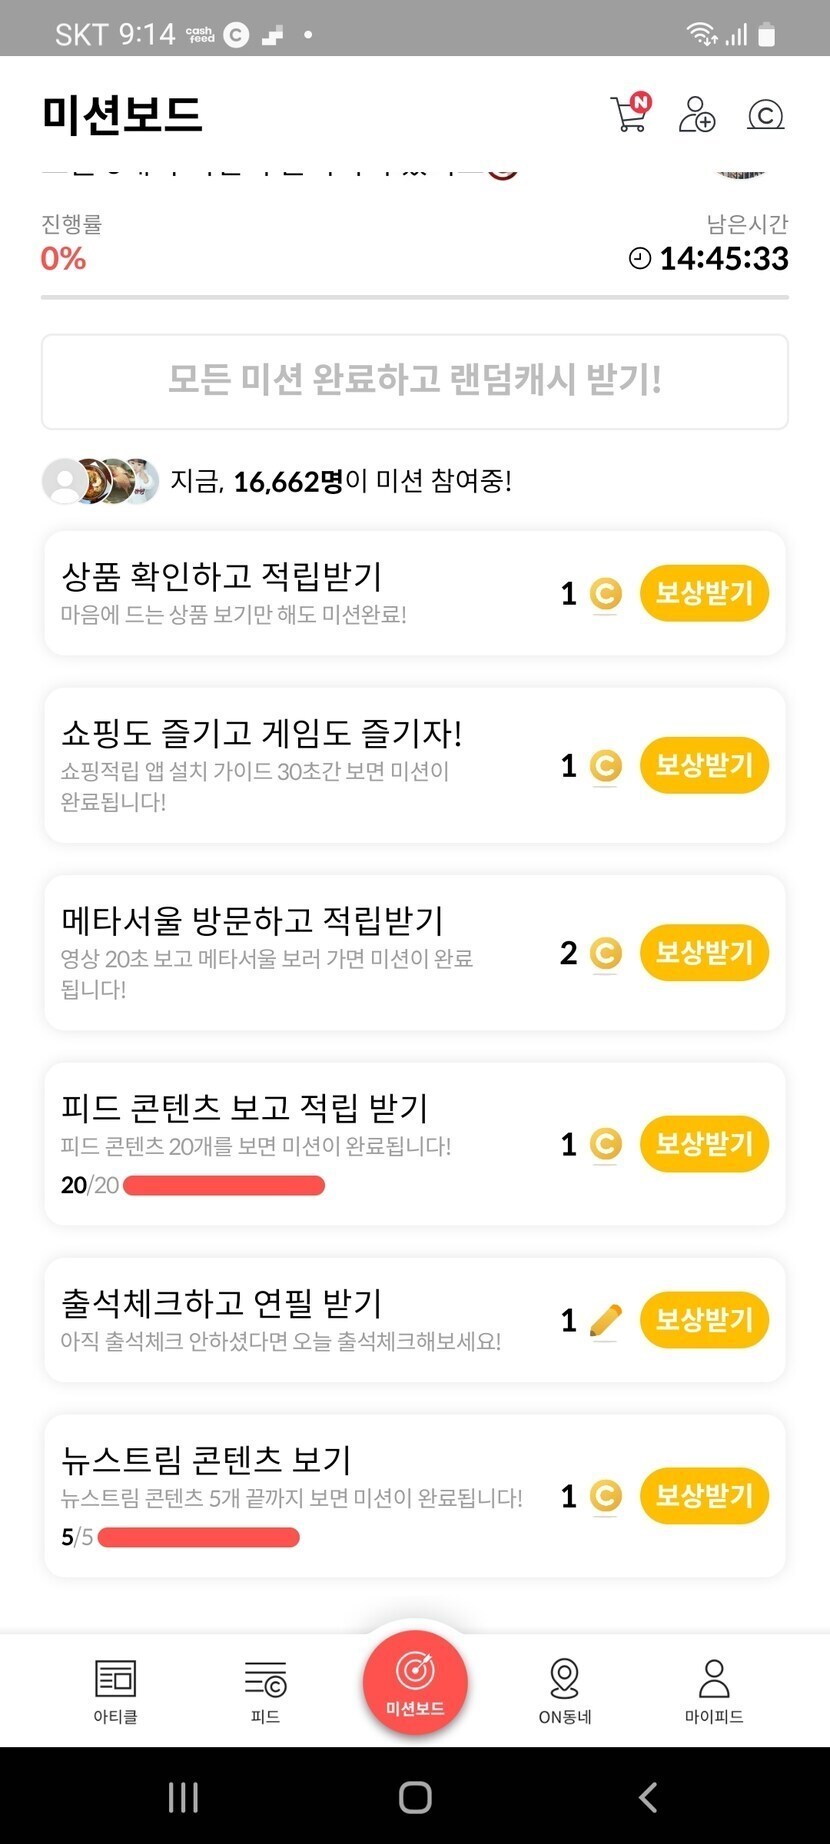
Task: Open the cash coin icon in header
Action: [765, 115]
